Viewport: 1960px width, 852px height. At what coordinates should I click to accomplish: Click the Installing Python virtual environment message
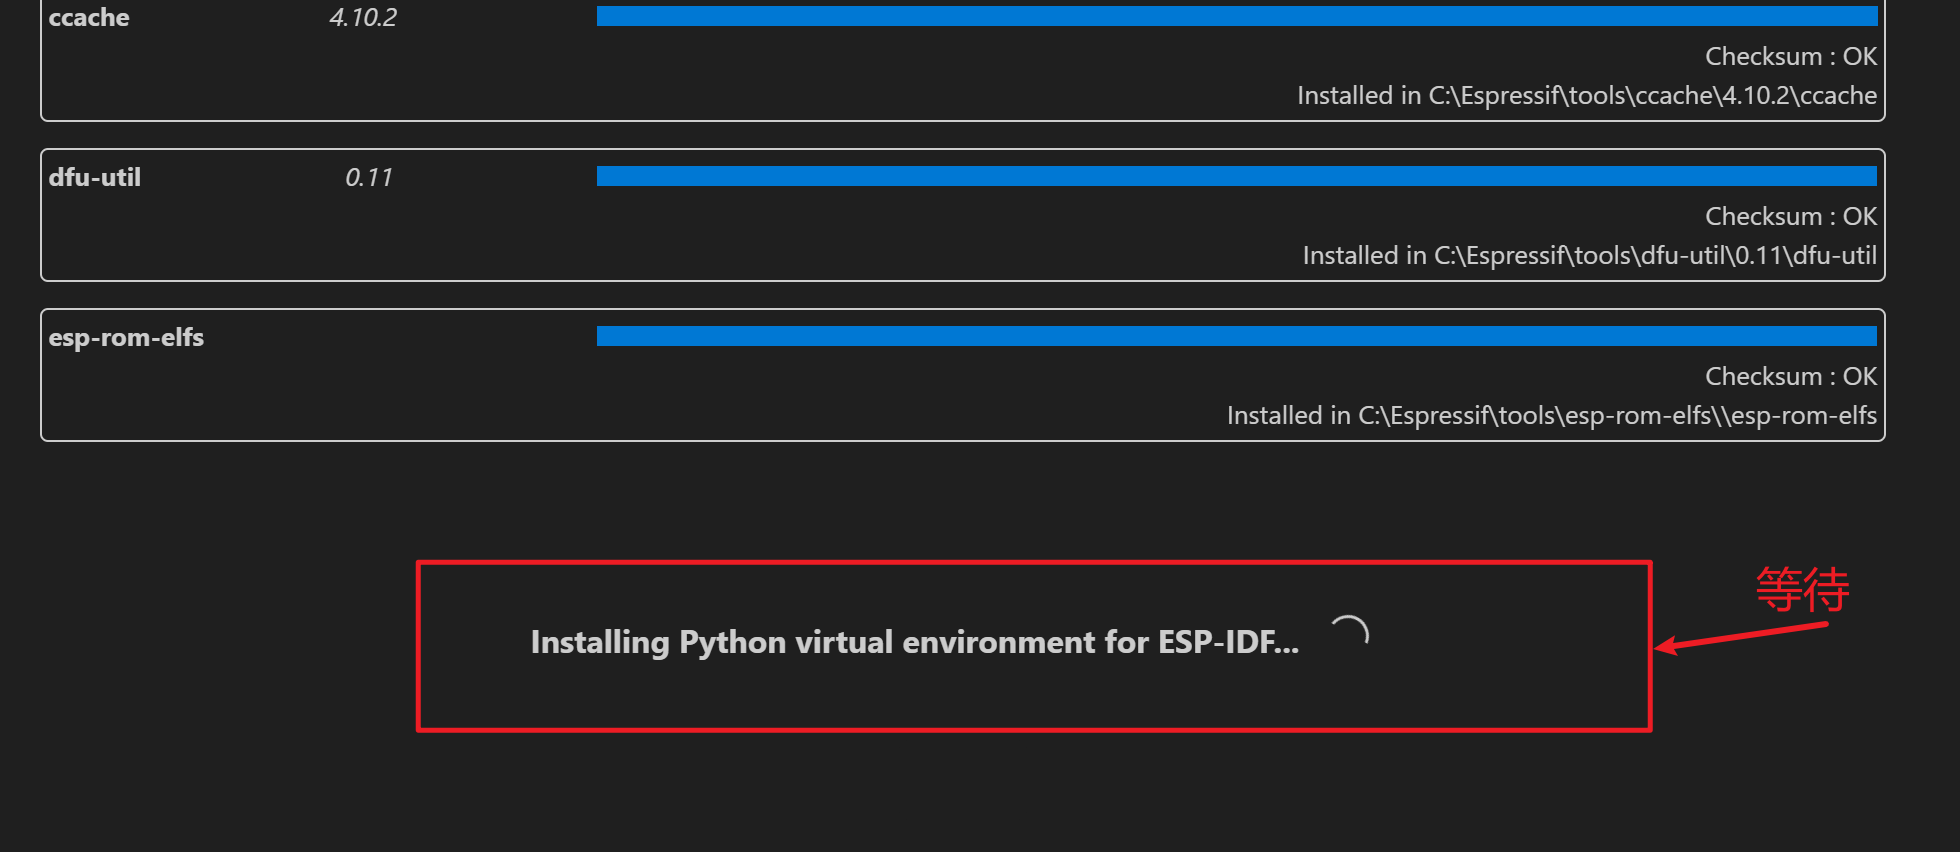913,642
